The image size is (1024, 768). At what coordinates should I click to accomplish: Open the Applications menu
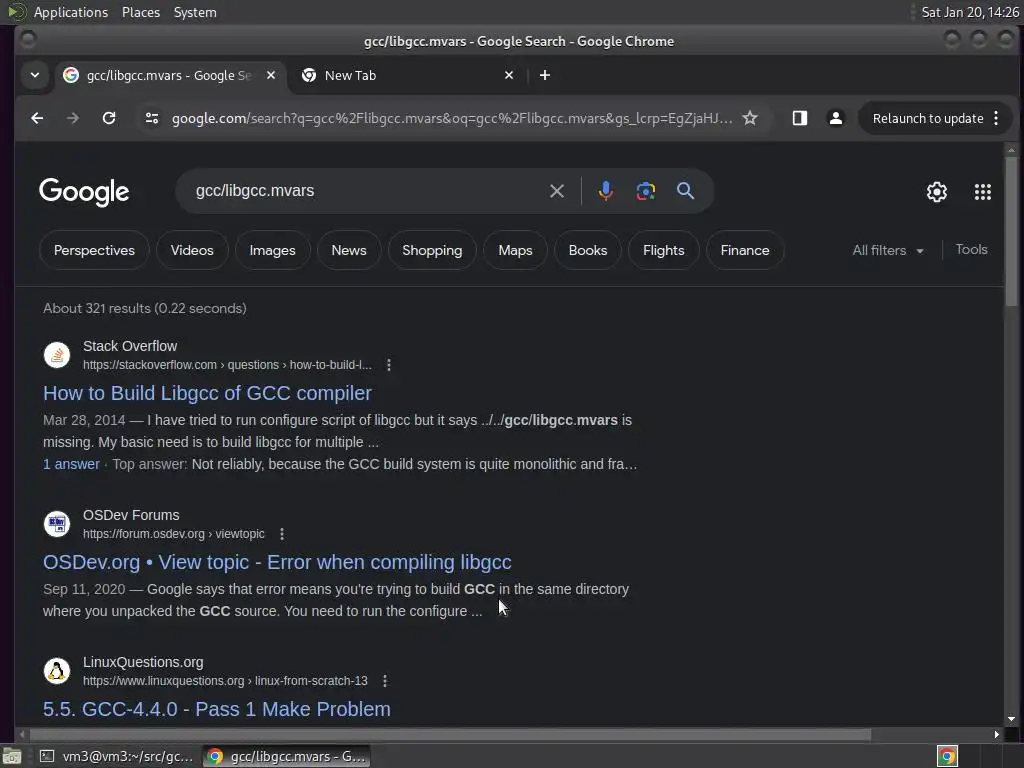coord(71,12)
